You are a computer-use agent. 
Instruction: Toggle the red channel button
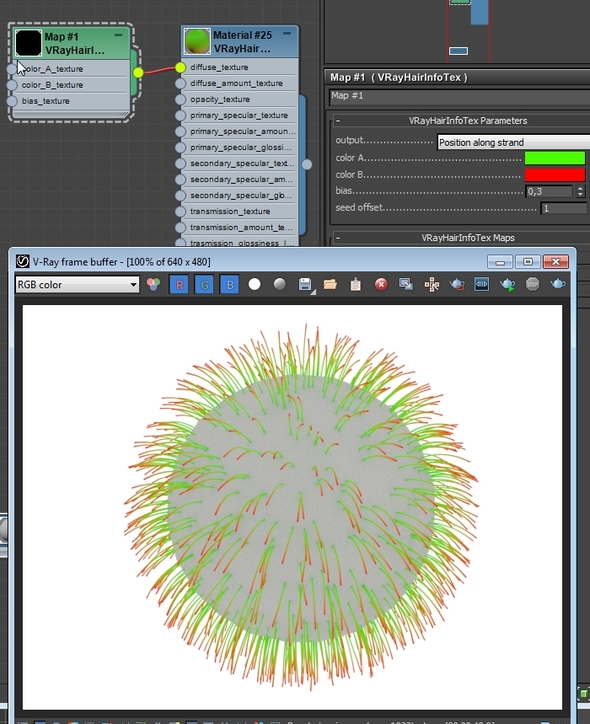coord(179,284)
